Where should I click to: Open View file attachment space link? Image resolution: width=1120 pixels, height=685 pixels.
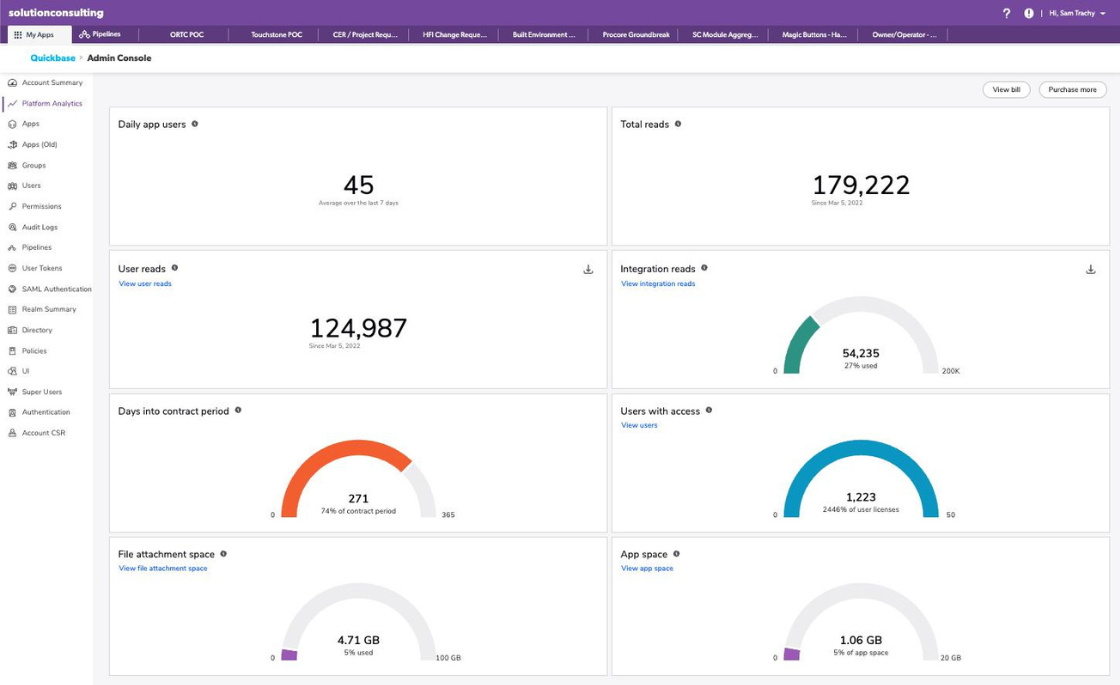(163, 569)
